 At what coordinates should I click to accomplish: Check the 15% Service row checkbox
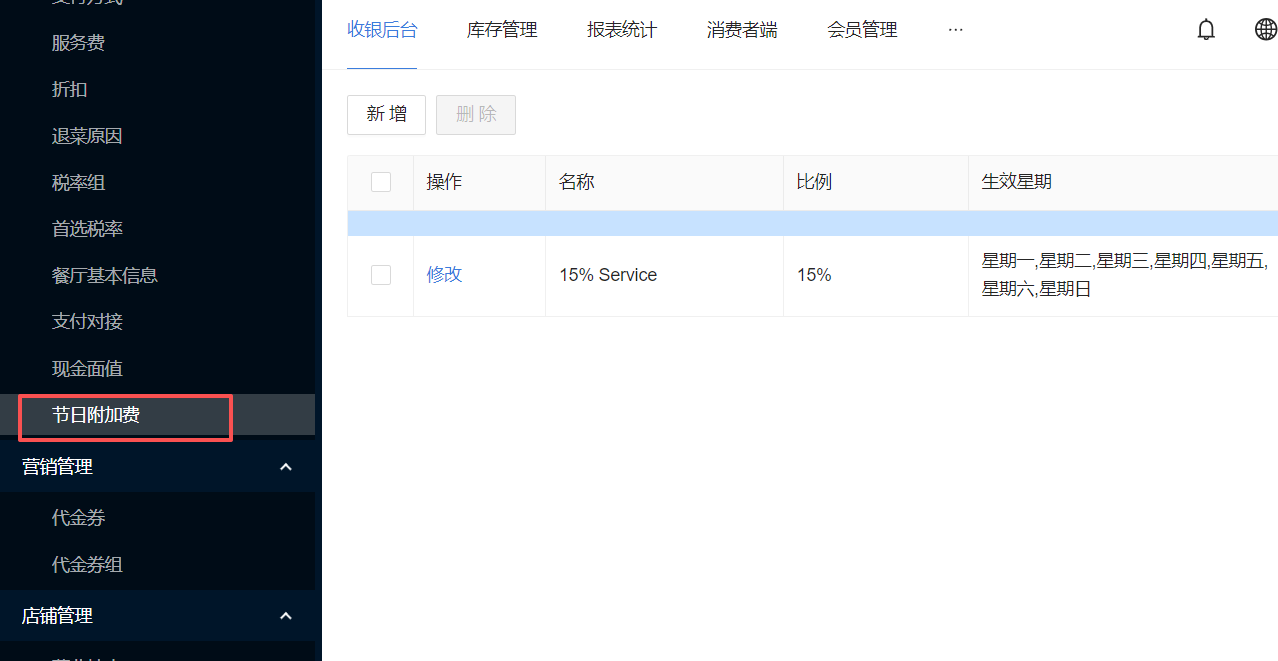tap(381, 275)
